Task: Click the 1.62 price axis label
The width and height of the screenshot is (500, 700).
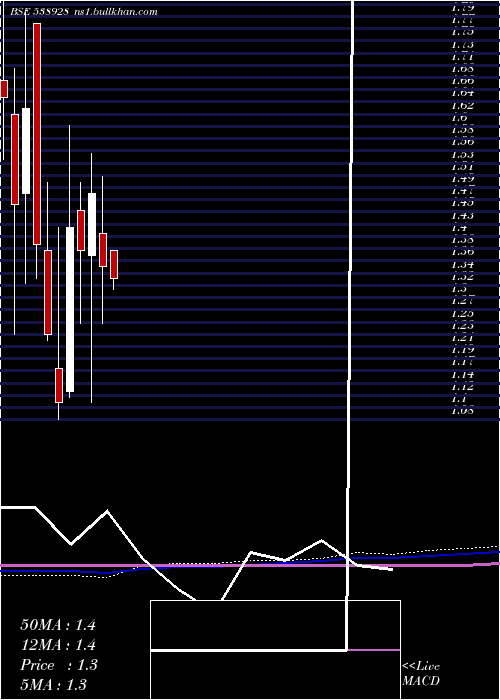Action: [x=462, y=106]
